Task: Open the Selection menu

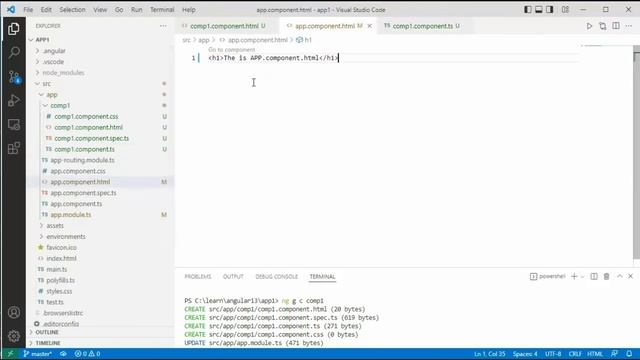Action: [72, 9]
